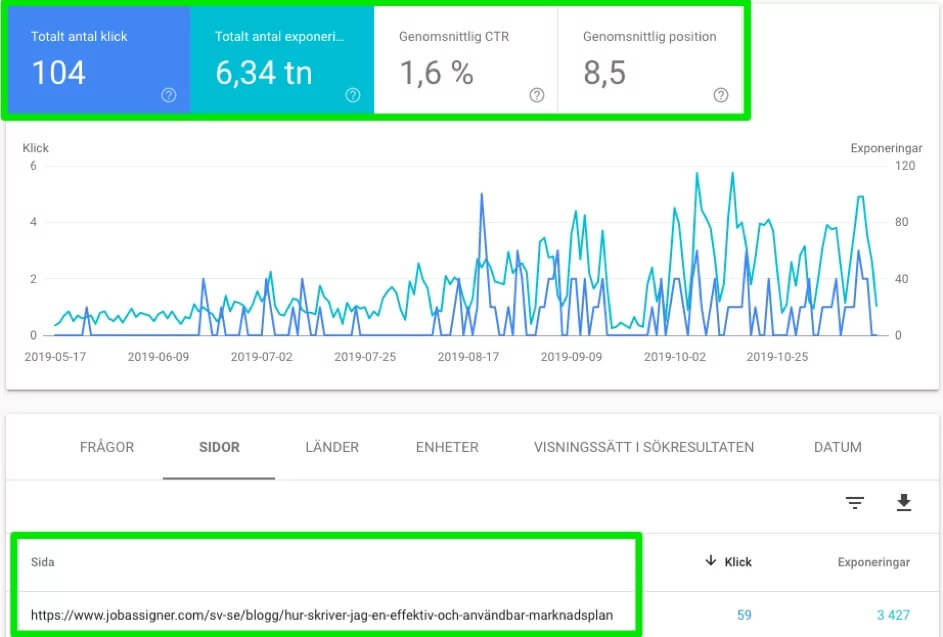
Task: Click the Exponeringar column header
Action: tap(873, 561)
